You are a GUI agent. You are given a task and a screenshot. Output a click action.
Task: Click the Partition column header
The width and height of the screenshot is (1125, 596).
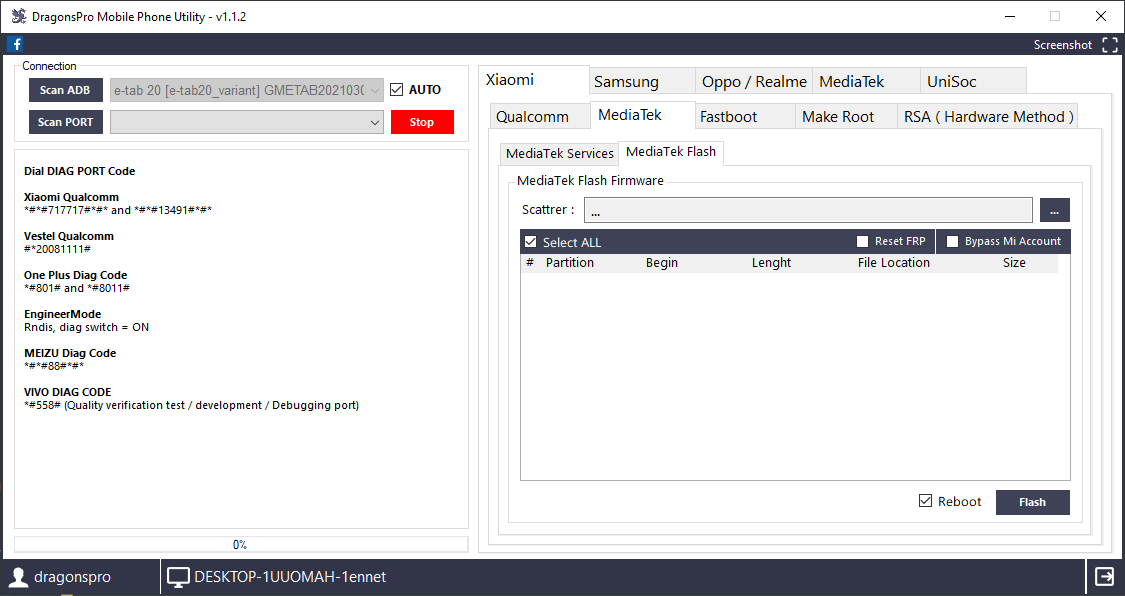coord(570,262)
